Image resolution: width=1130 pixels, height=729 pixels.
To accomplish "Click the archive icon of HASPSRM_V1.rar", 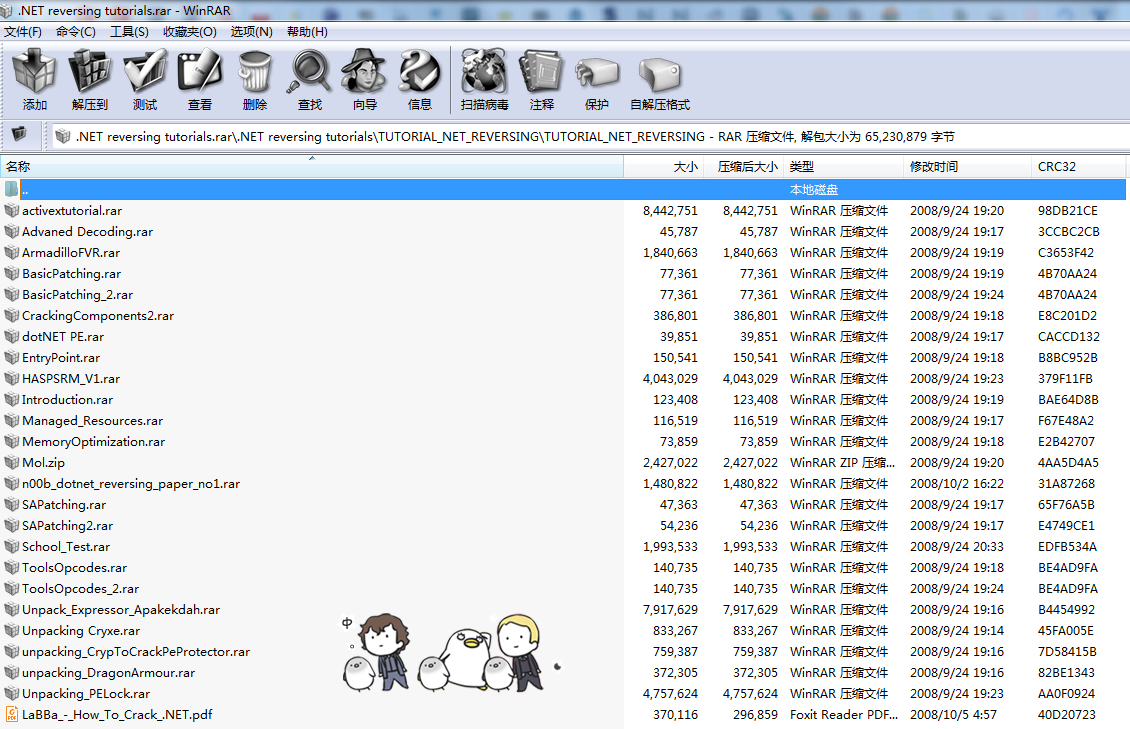I will (12, 378).
